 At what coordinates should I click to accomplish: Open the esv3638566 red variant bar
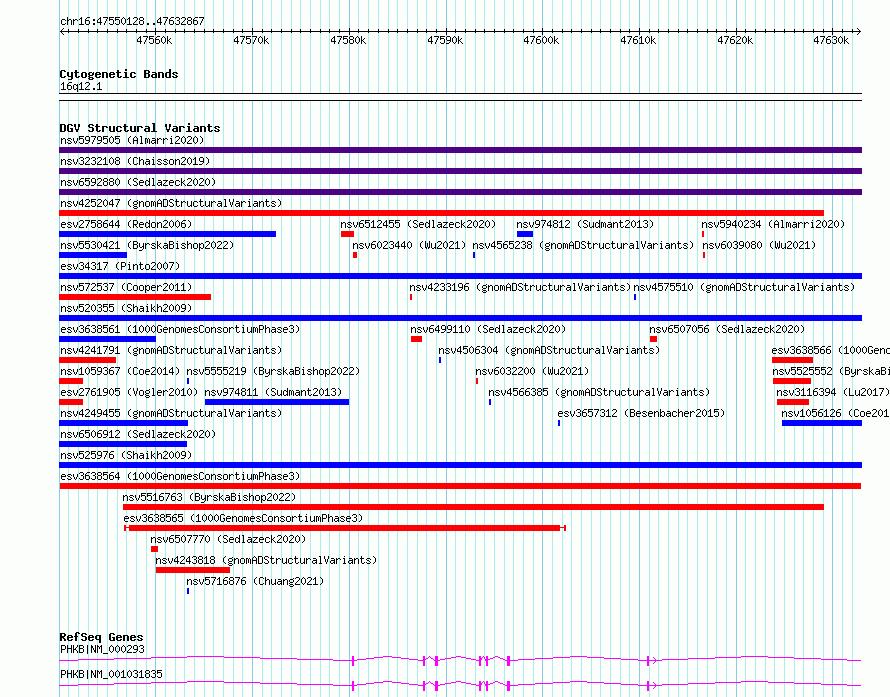pyautogui.click(x=792, y=360)
